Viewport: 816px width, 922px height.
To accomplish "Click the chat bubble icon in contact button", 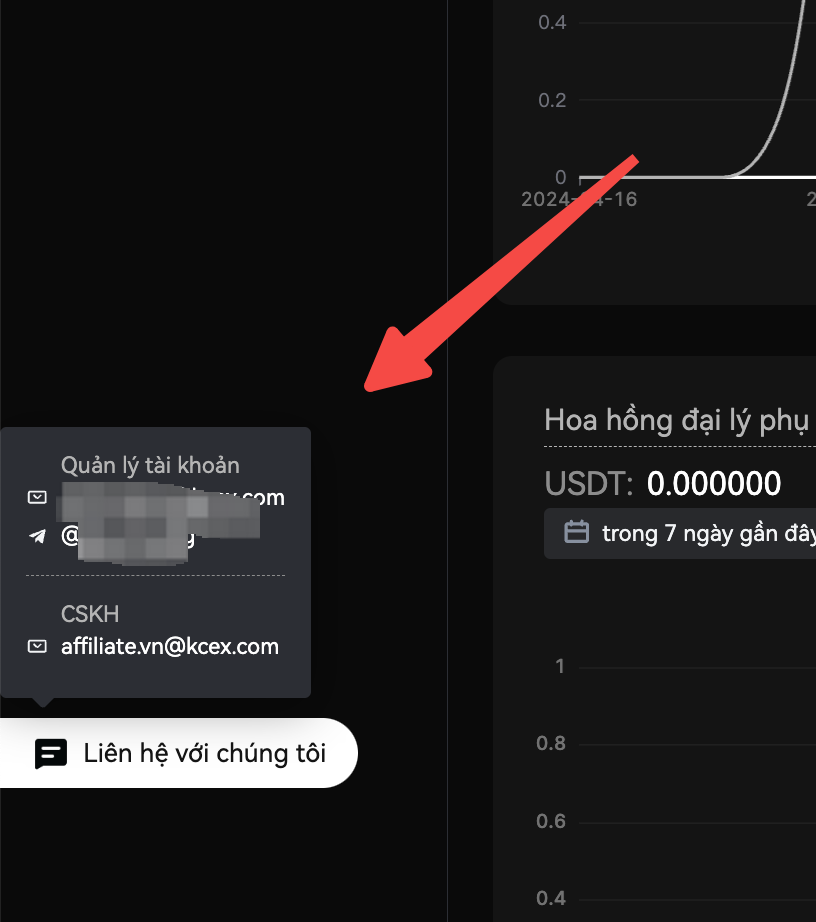I will (51, 753).
